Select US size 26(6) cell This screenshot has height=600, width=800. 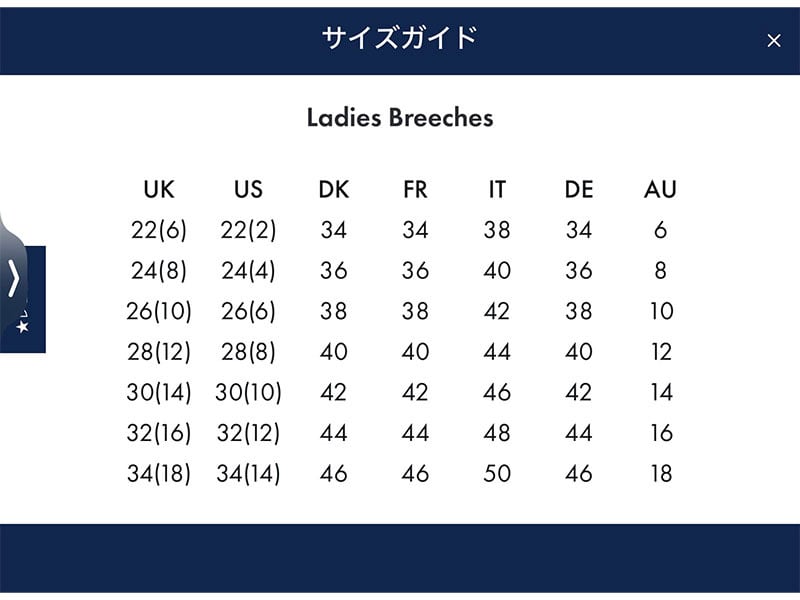coord(248,311)
